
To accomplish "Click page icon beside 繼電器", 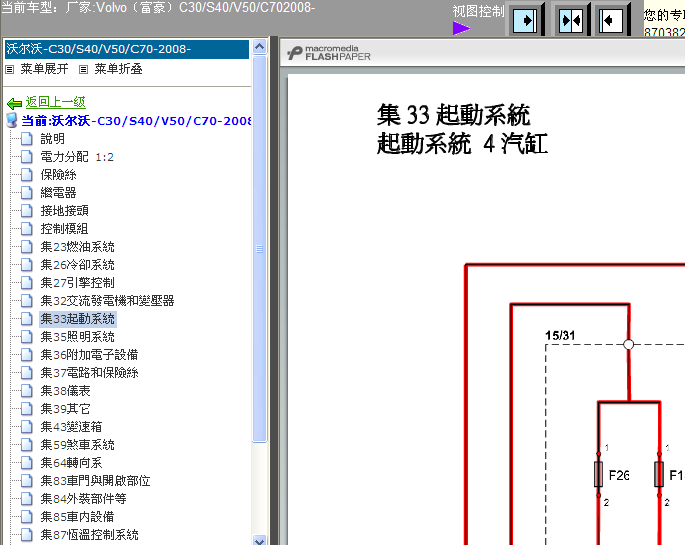I will point(27,193).
